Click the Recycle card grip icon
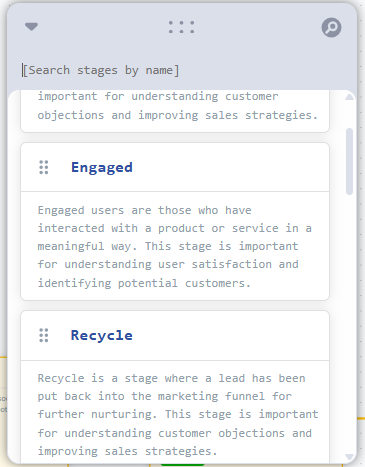 click(x=44, y=335)
